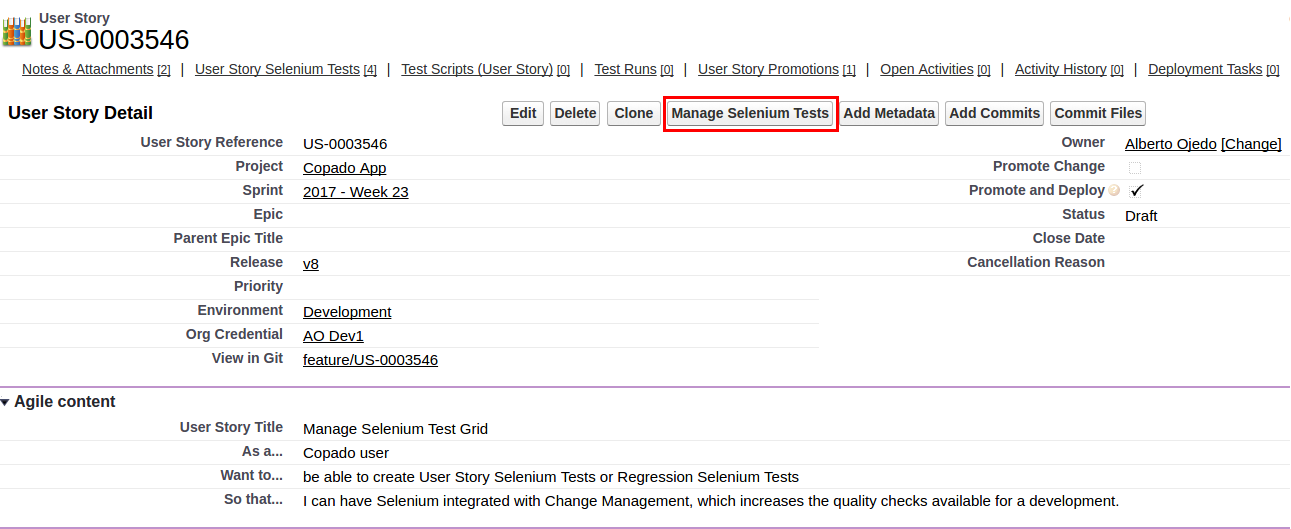This screenshot has width=1291, height=529.
Task: Open sprint 2017 - Week 23
Action: point(355,192)
